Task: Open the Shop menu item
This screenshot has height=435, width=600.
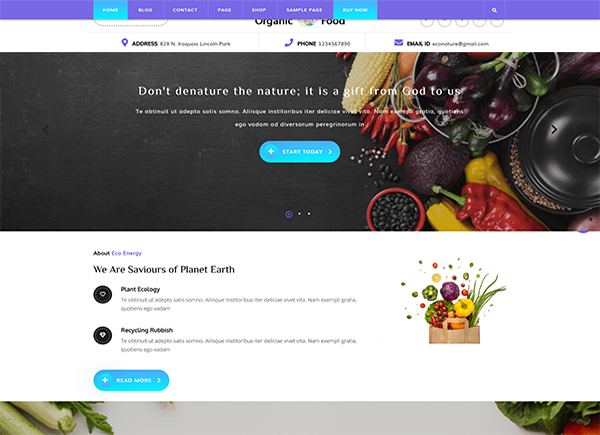Action: [259, 10]
